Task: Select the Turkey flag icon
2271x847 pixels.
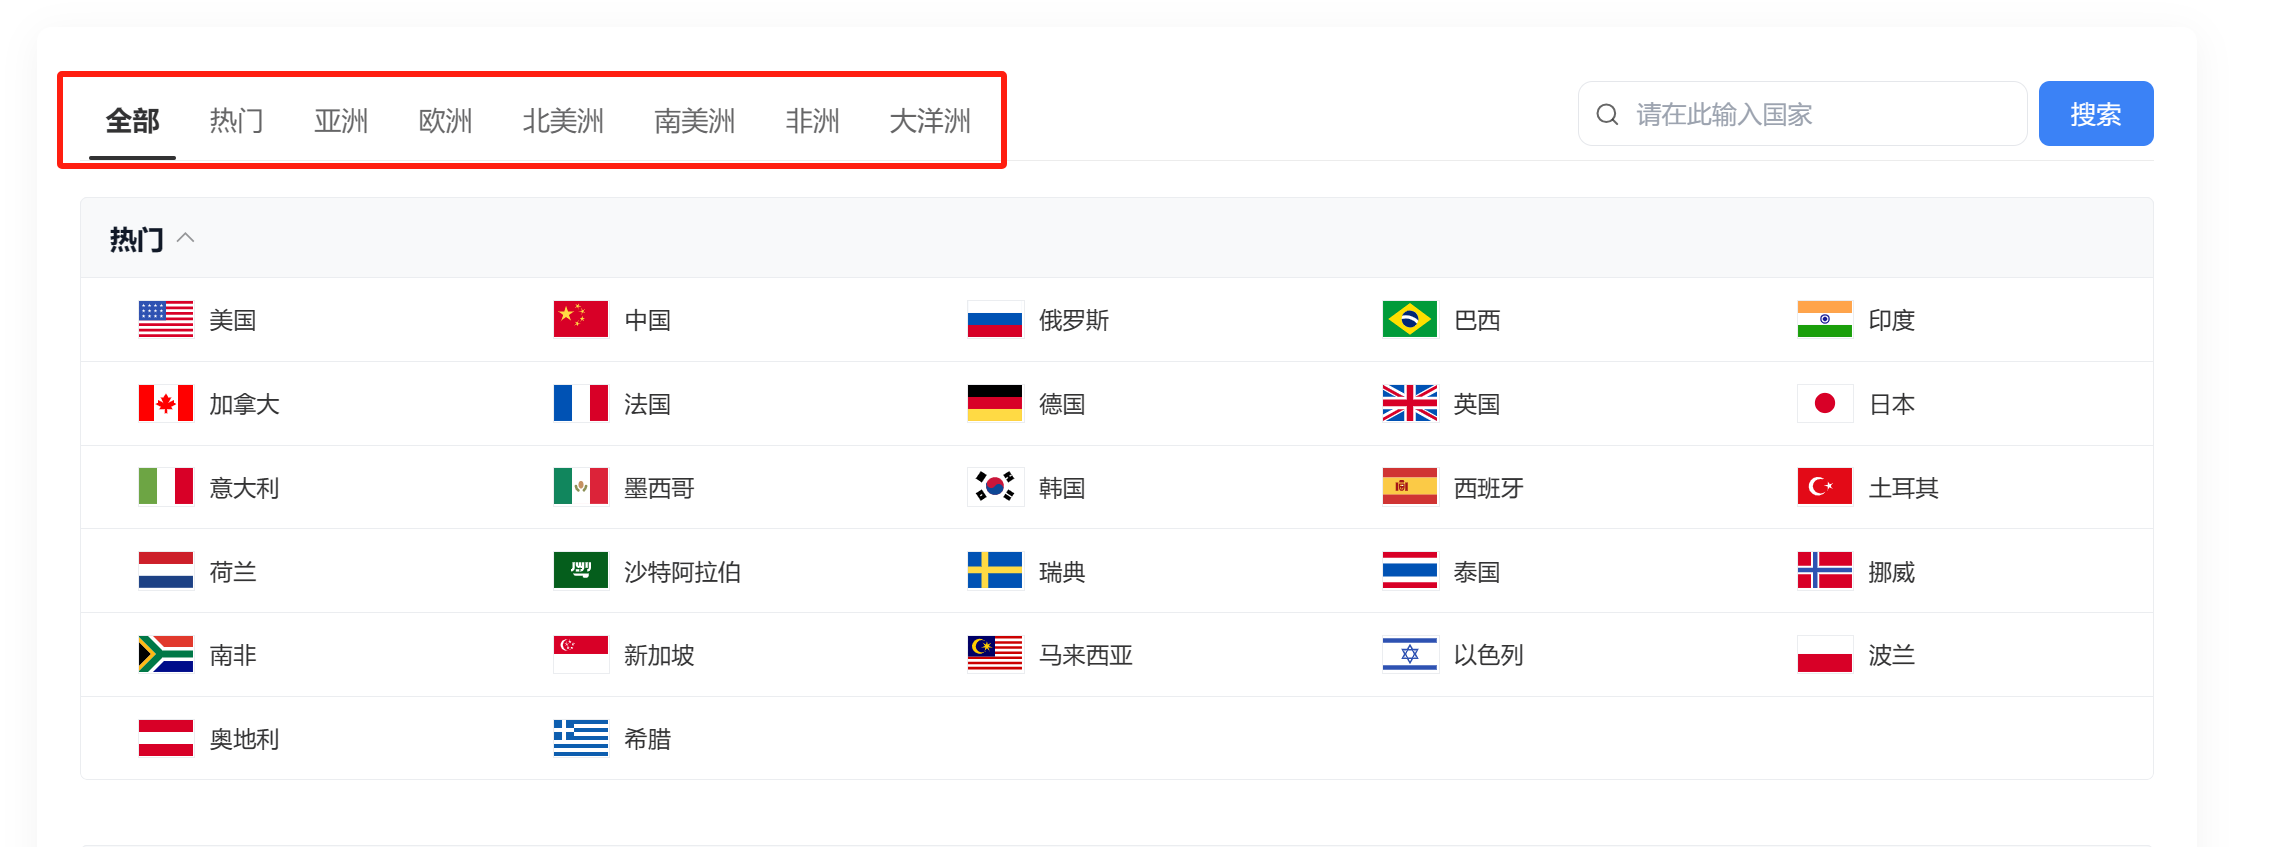Action: [x=1825, y=487]
